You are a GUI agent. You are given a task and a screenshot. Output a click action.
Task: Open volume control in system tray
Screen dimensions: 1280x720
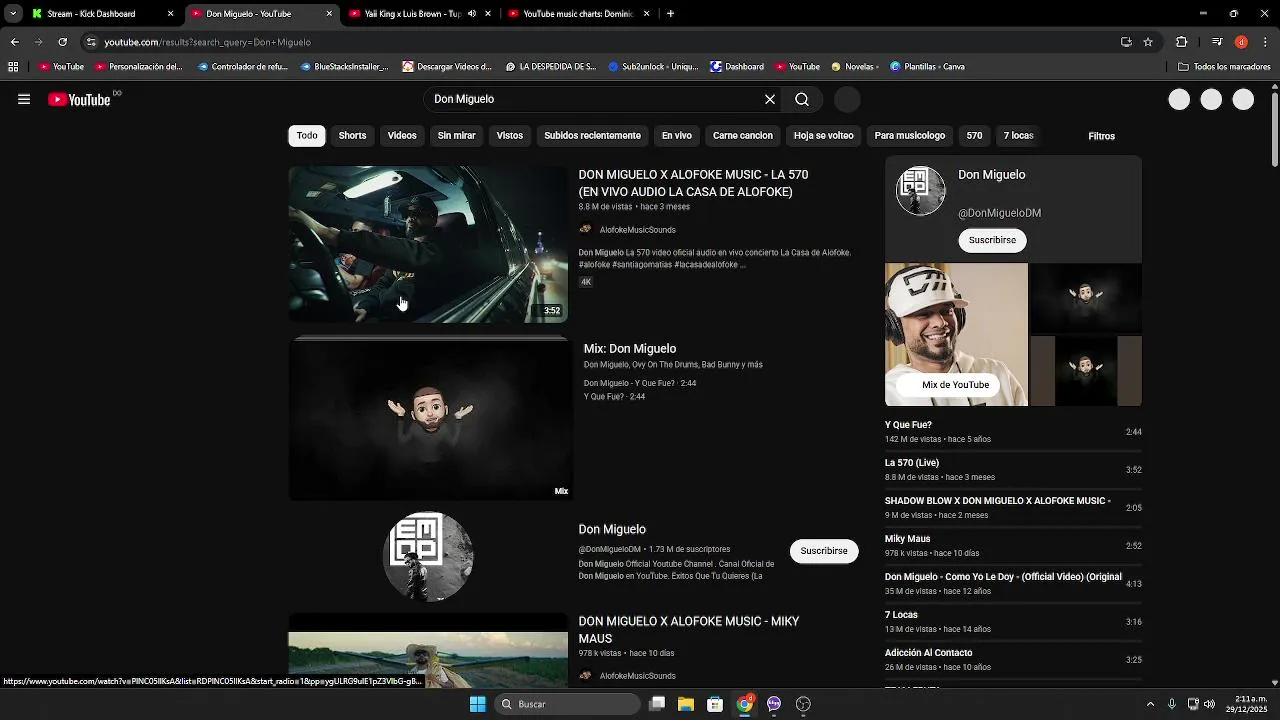click(x=1208, y=704)
